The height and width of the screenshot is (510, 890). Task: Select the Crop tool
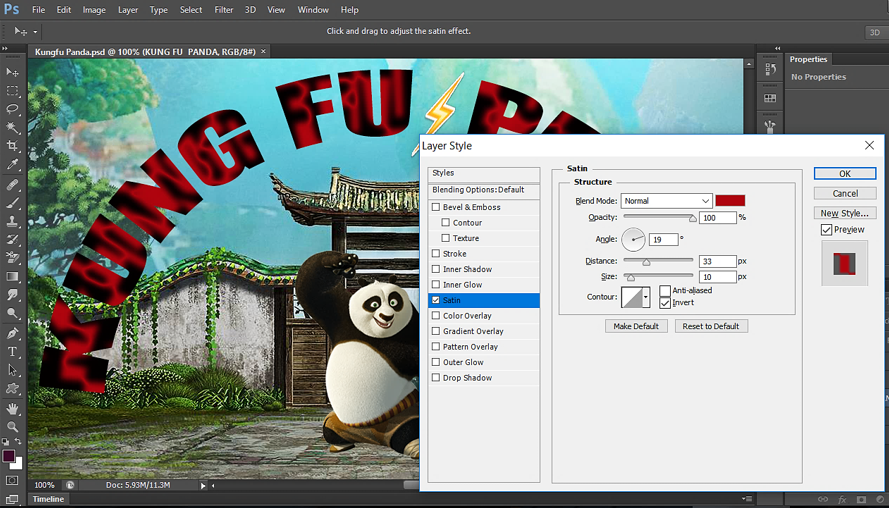point(12,146)
